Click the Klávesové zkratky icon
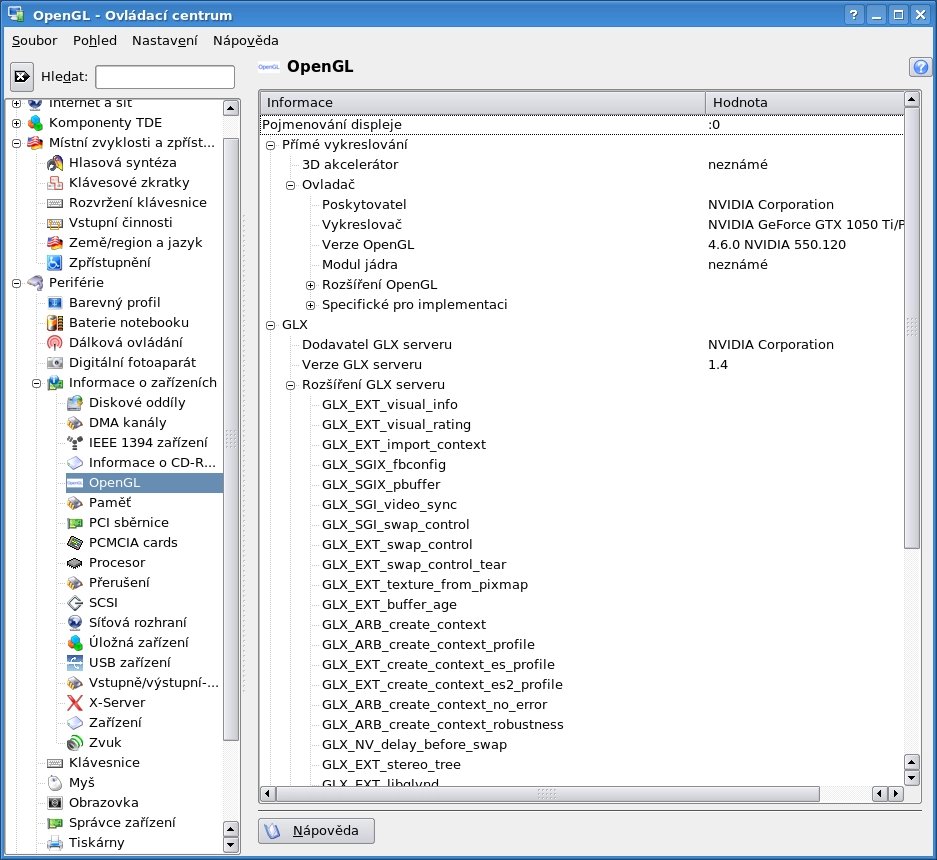The image size is (937, 860). [x=55, y=183]
